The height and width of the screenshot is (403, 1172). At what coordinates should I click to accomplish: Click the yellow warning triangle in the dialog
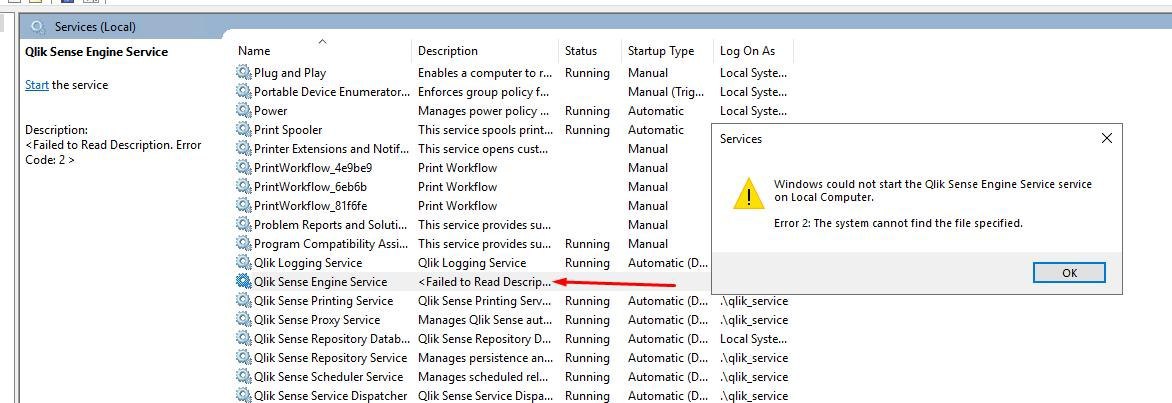[748, 195]
